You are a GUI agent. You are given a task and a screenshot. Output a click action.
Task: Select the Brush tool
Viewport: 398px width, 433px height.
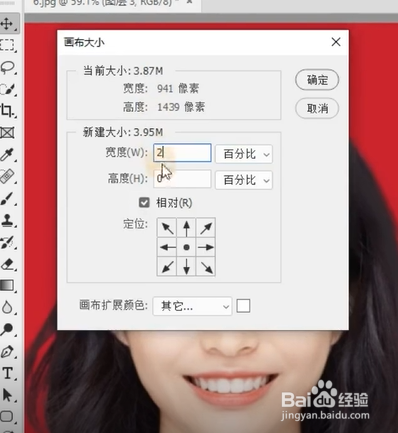click(x=7, y=198)
